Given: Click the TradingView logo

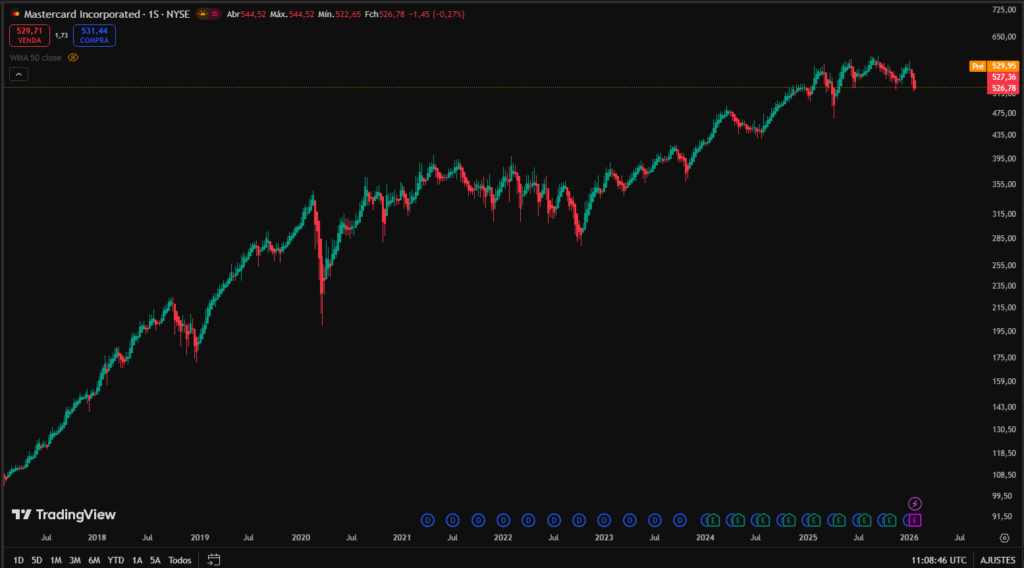Looking at the screenshot, I should (64, 514).
